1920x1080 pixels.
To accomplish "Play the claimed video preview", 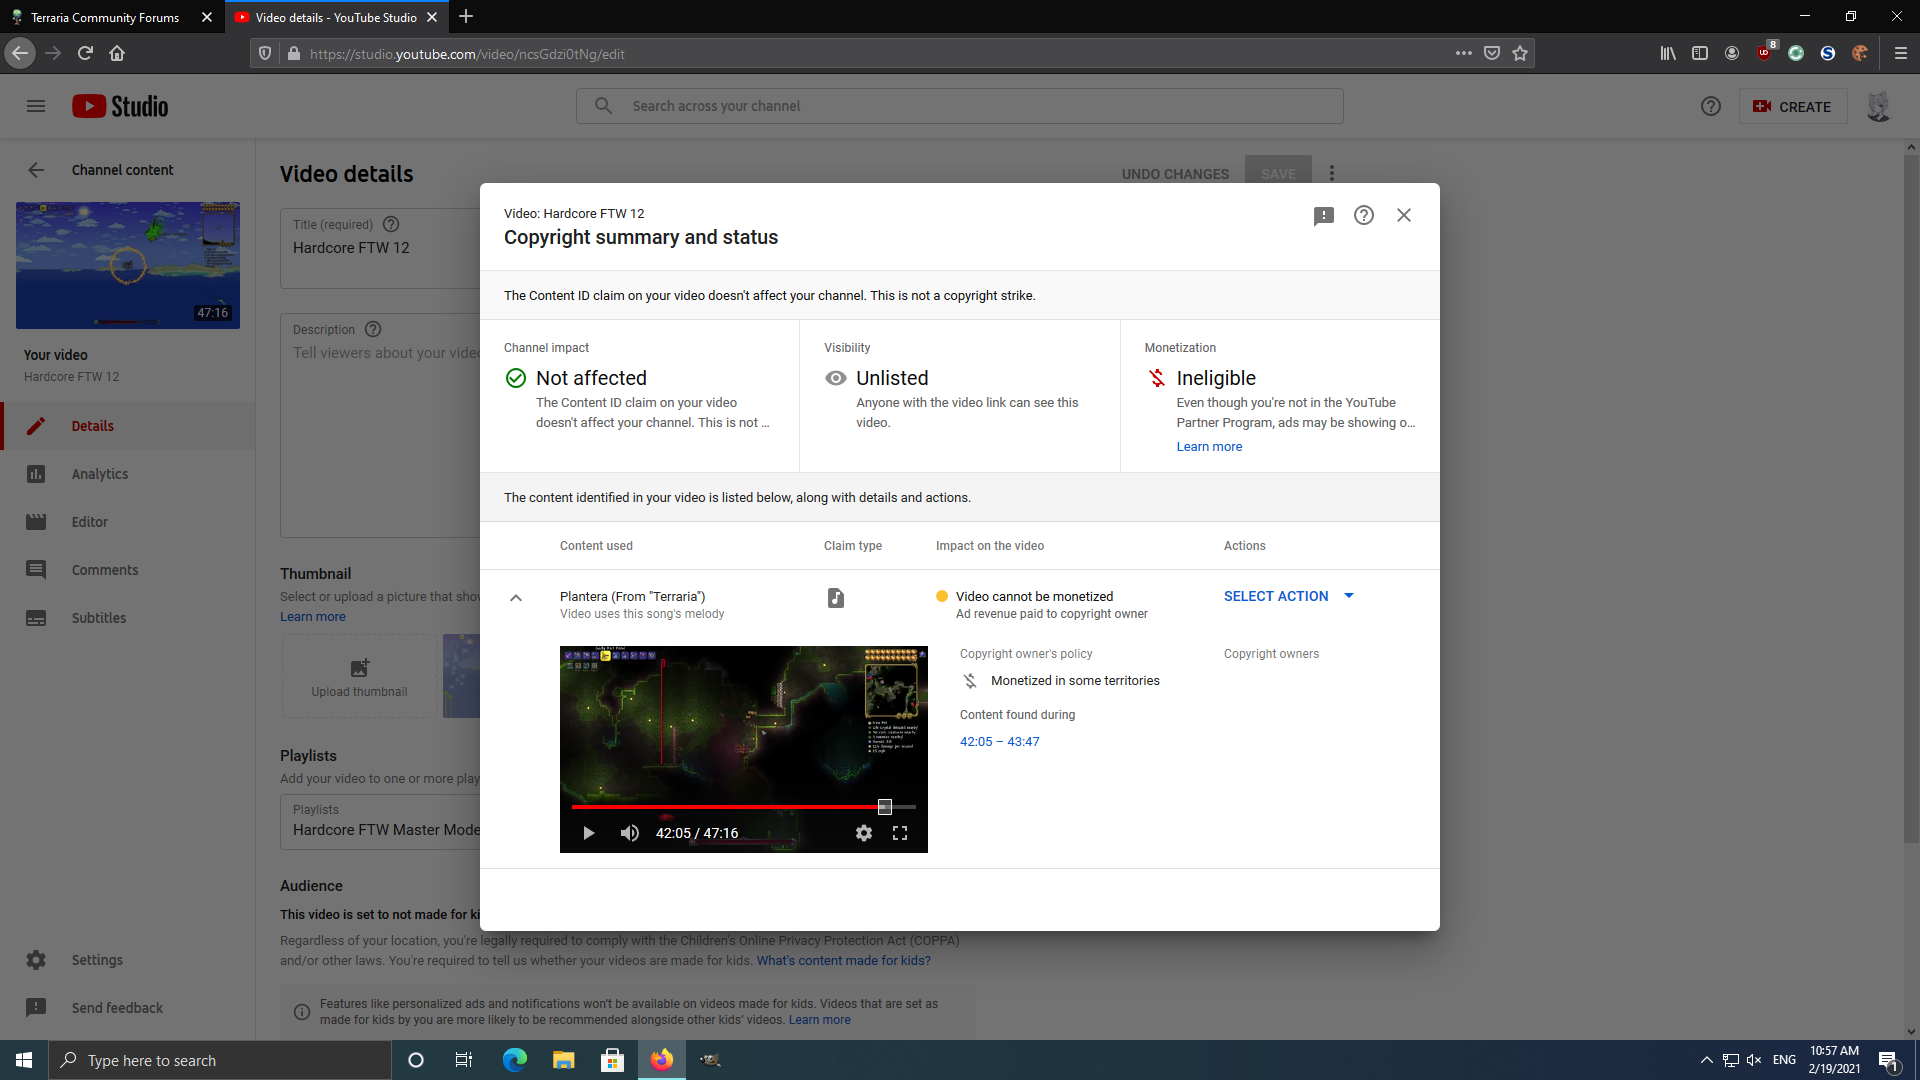I will (x=589, y=833).
